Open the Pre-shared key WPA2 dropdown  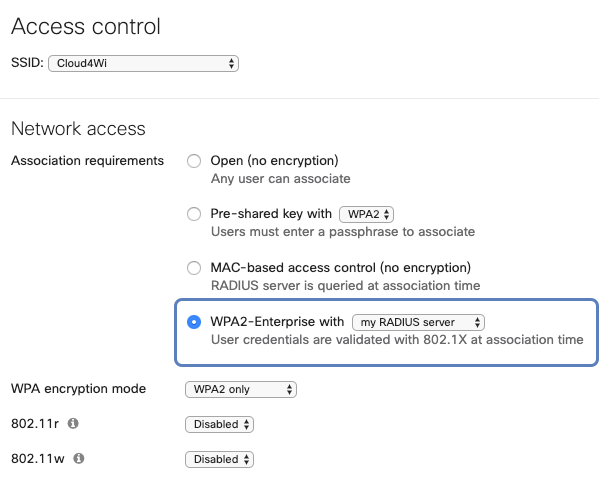pyautogui.click(x=366, y=214)
